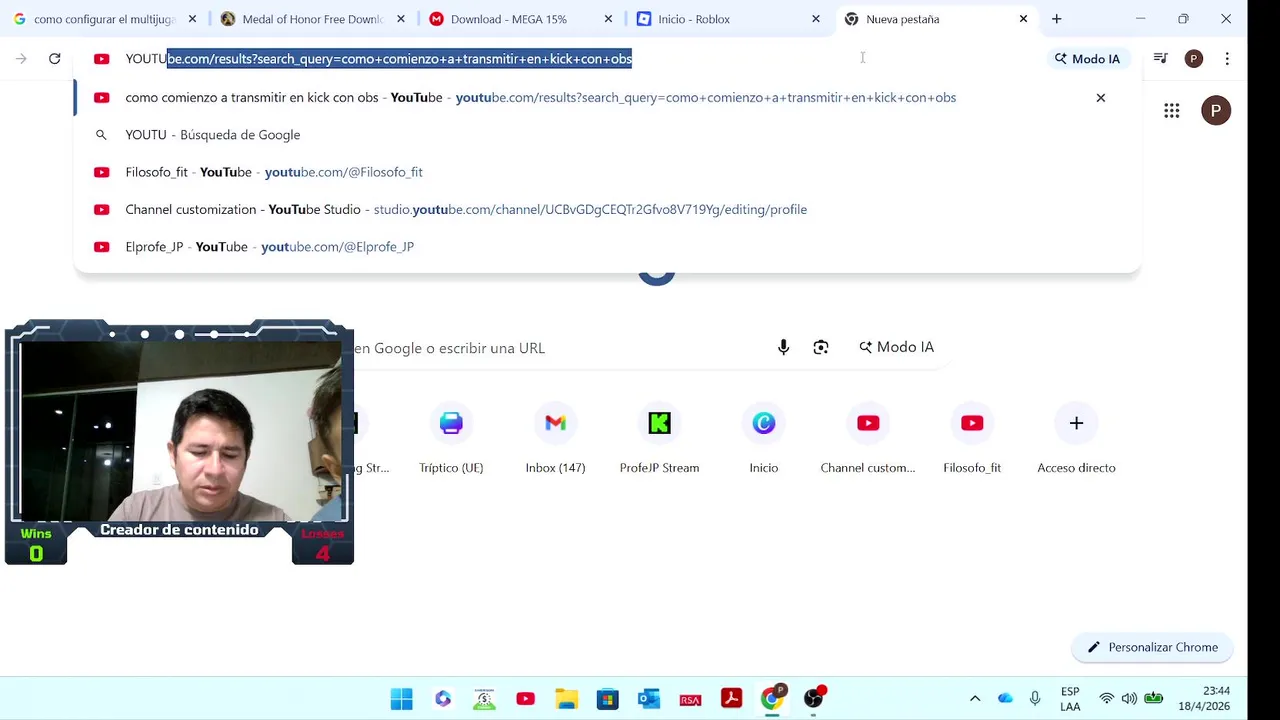Click Modo IA button in address bar

[x=1087, y=59]
